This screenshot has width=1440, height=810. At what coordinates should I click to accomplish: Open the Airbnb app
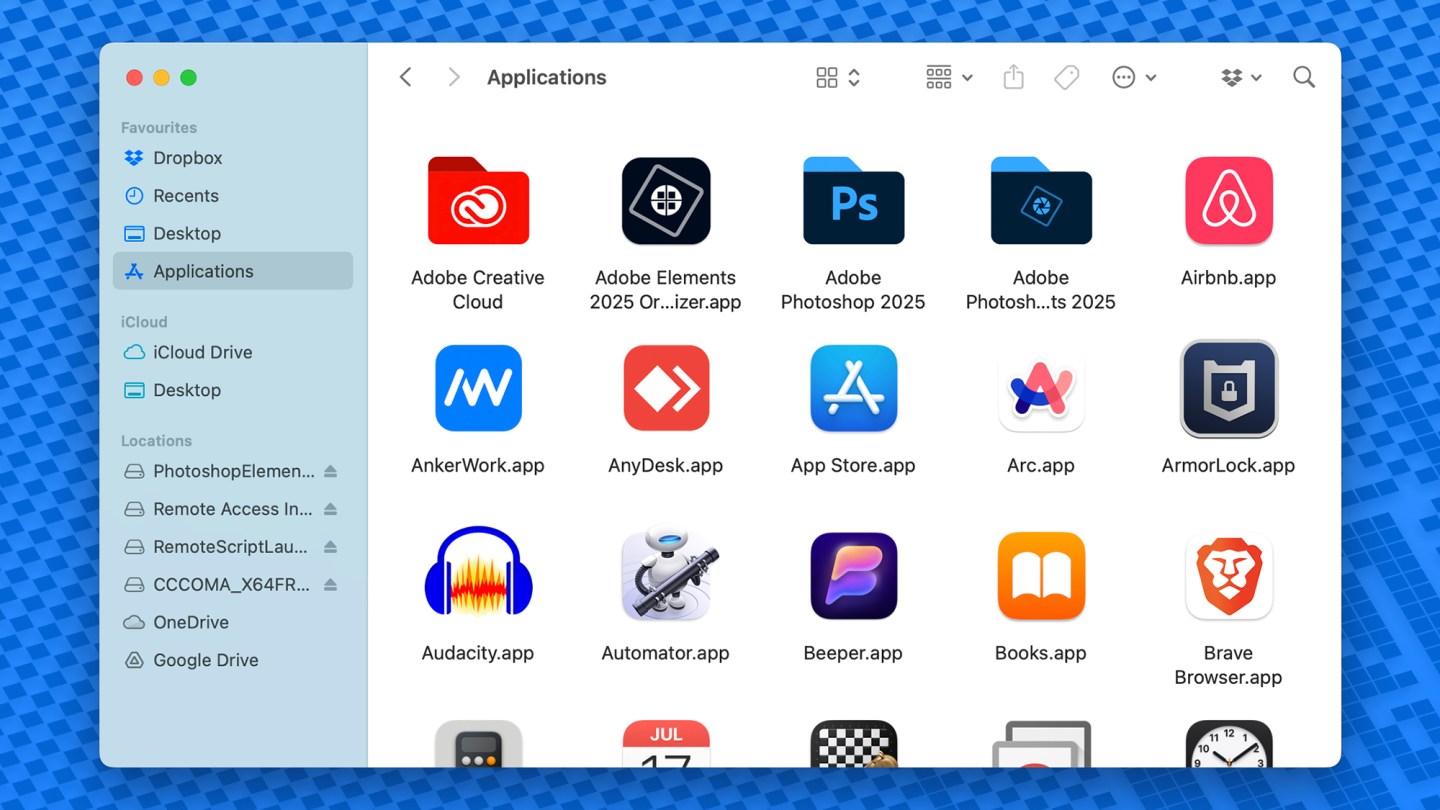point(1228,200)
